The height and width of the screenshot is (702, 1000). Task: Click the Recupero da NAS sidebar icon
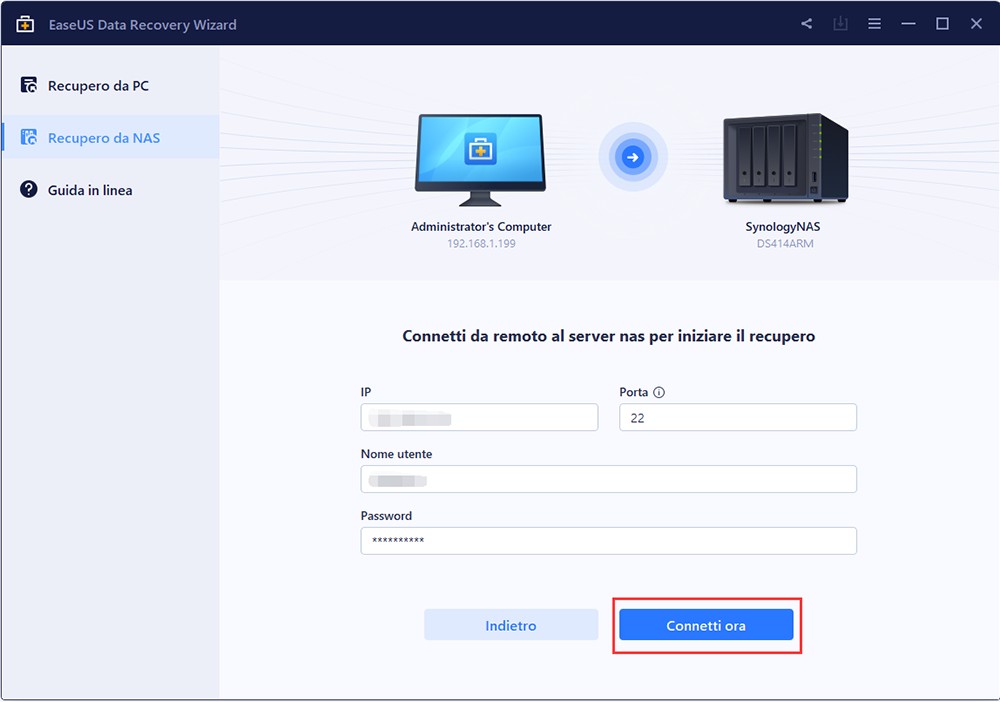pos(29,137)
